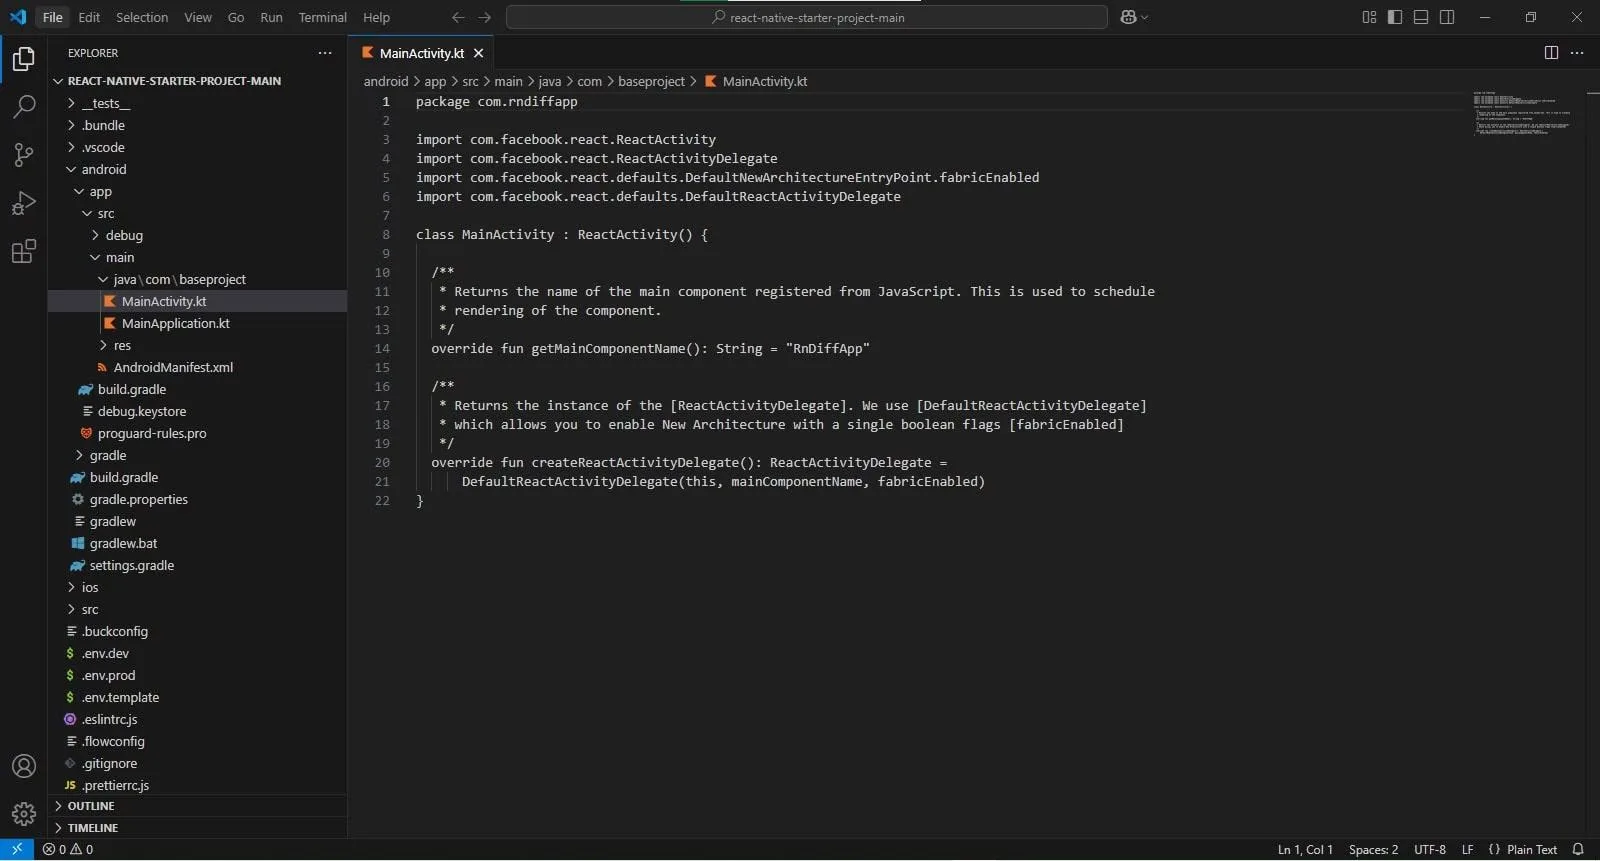Open gradlew.bat file
The height and width of the screenshot is (861, 1600).
[123, 543]
